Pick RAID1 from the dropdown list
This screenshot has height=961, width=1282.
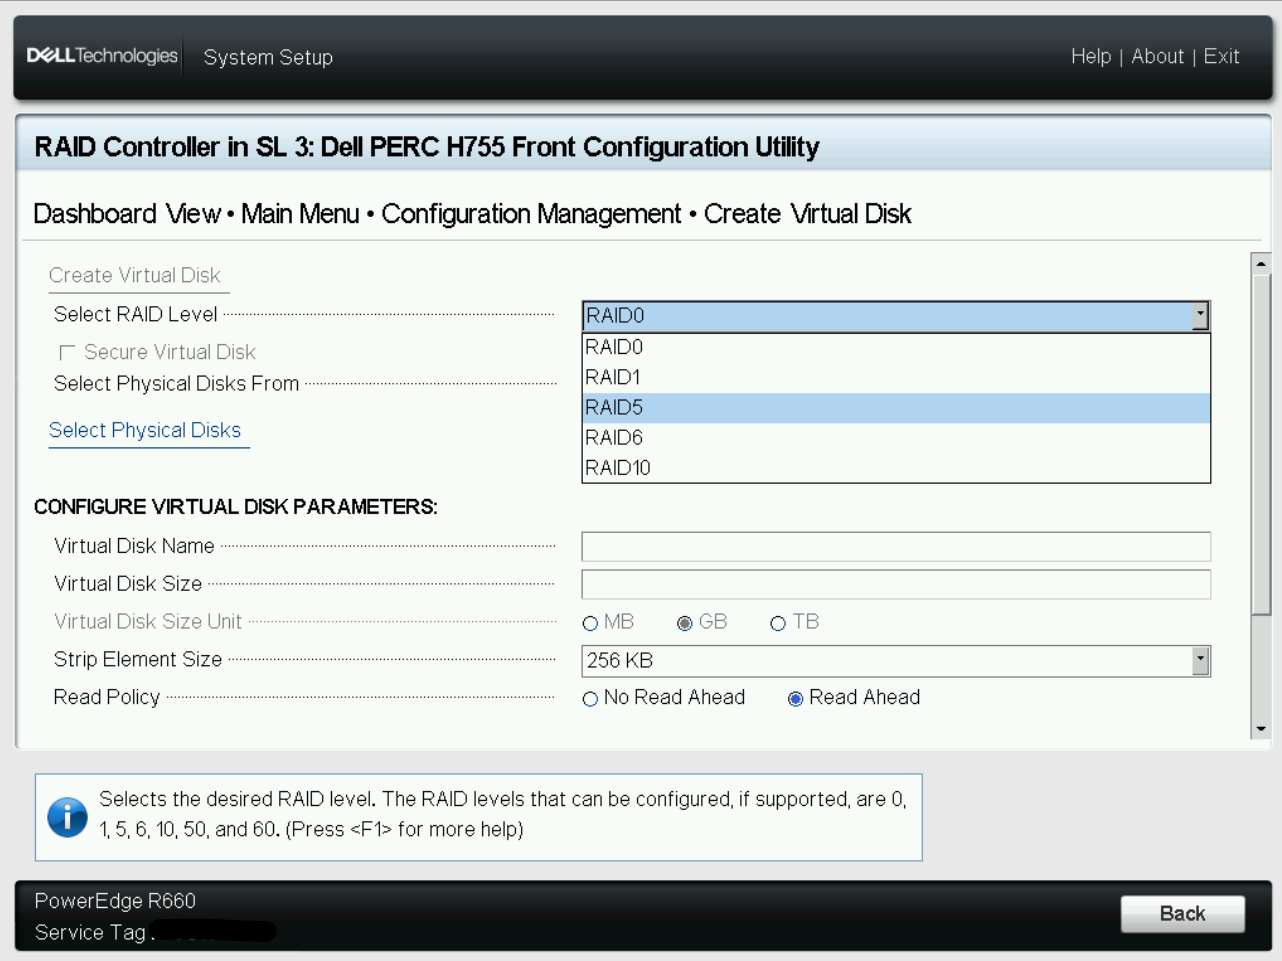(x=896, y=377)
